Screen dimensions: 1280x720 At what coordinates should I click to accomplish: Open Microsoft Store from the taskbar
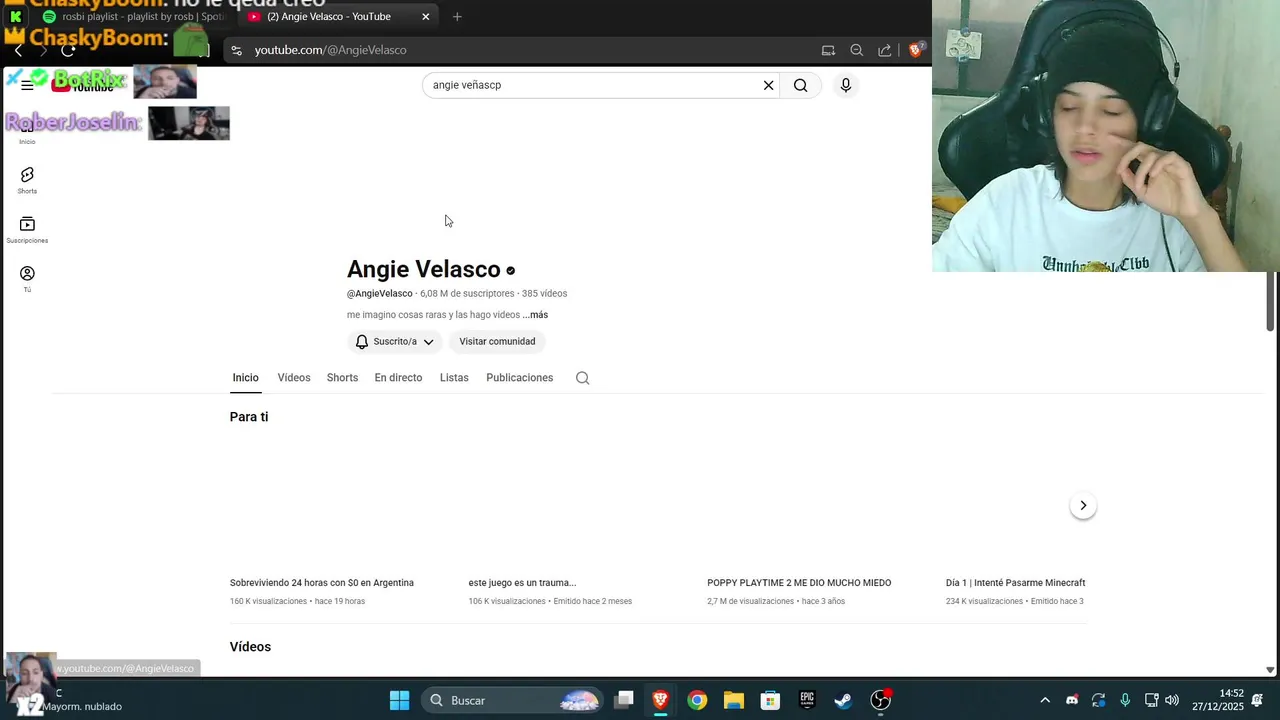[x=770, y=700]
